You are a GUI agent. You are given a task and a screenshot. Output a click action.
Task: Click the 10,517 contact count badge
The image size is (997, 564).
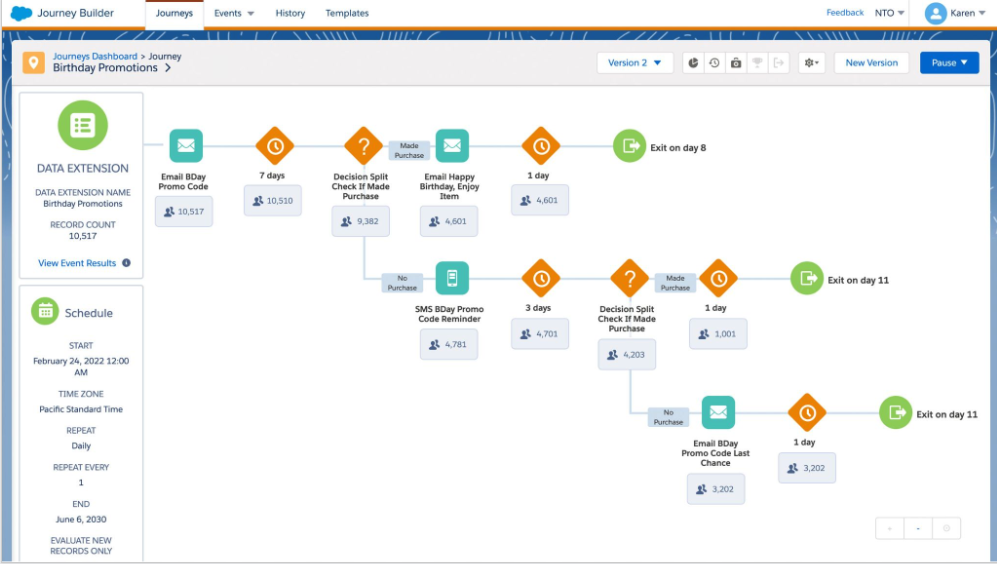(184, 211)
